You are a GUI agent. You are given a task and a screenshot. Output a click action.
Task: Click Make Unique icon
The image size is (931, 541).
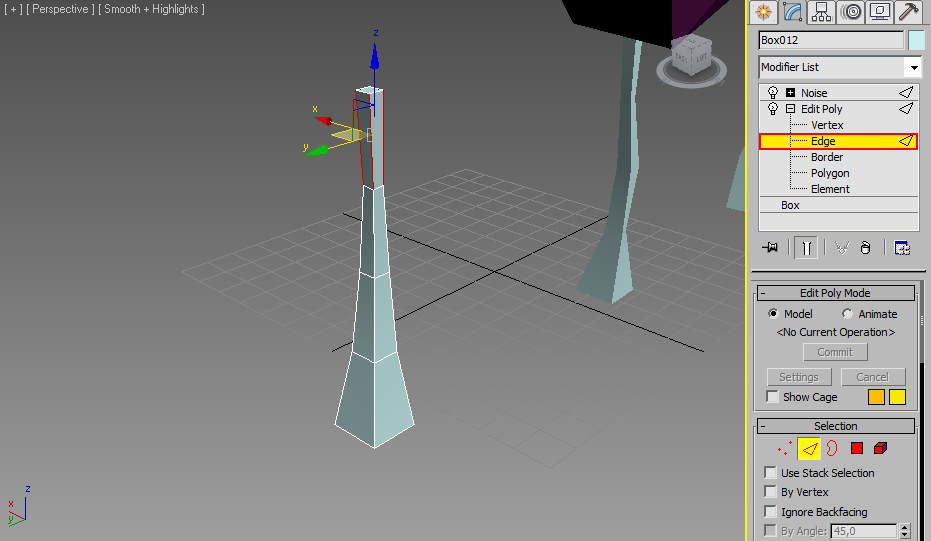[x=842, y=248]
